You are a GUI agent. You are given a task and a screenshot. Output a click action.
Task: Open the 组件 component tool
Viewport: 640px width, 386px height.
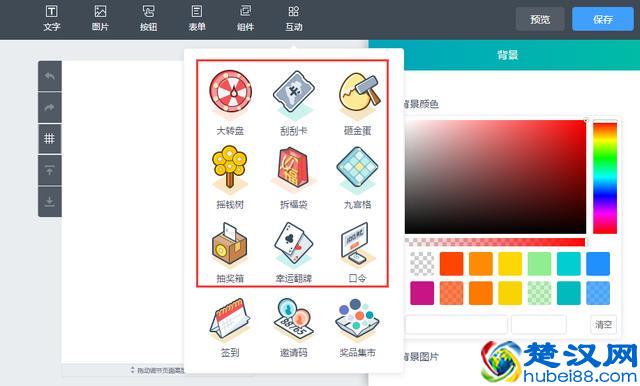pyautogui.click(x=245, y=18)
